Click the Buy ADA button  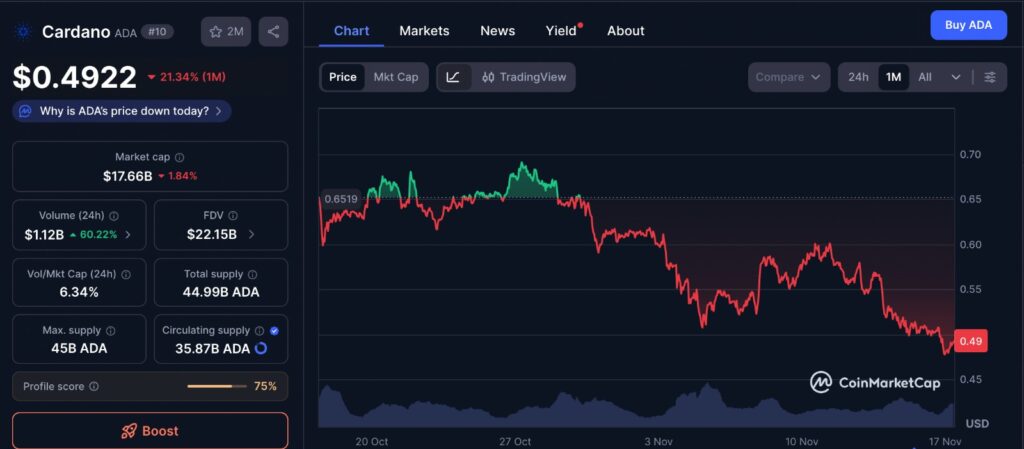(x=968, y=25)
